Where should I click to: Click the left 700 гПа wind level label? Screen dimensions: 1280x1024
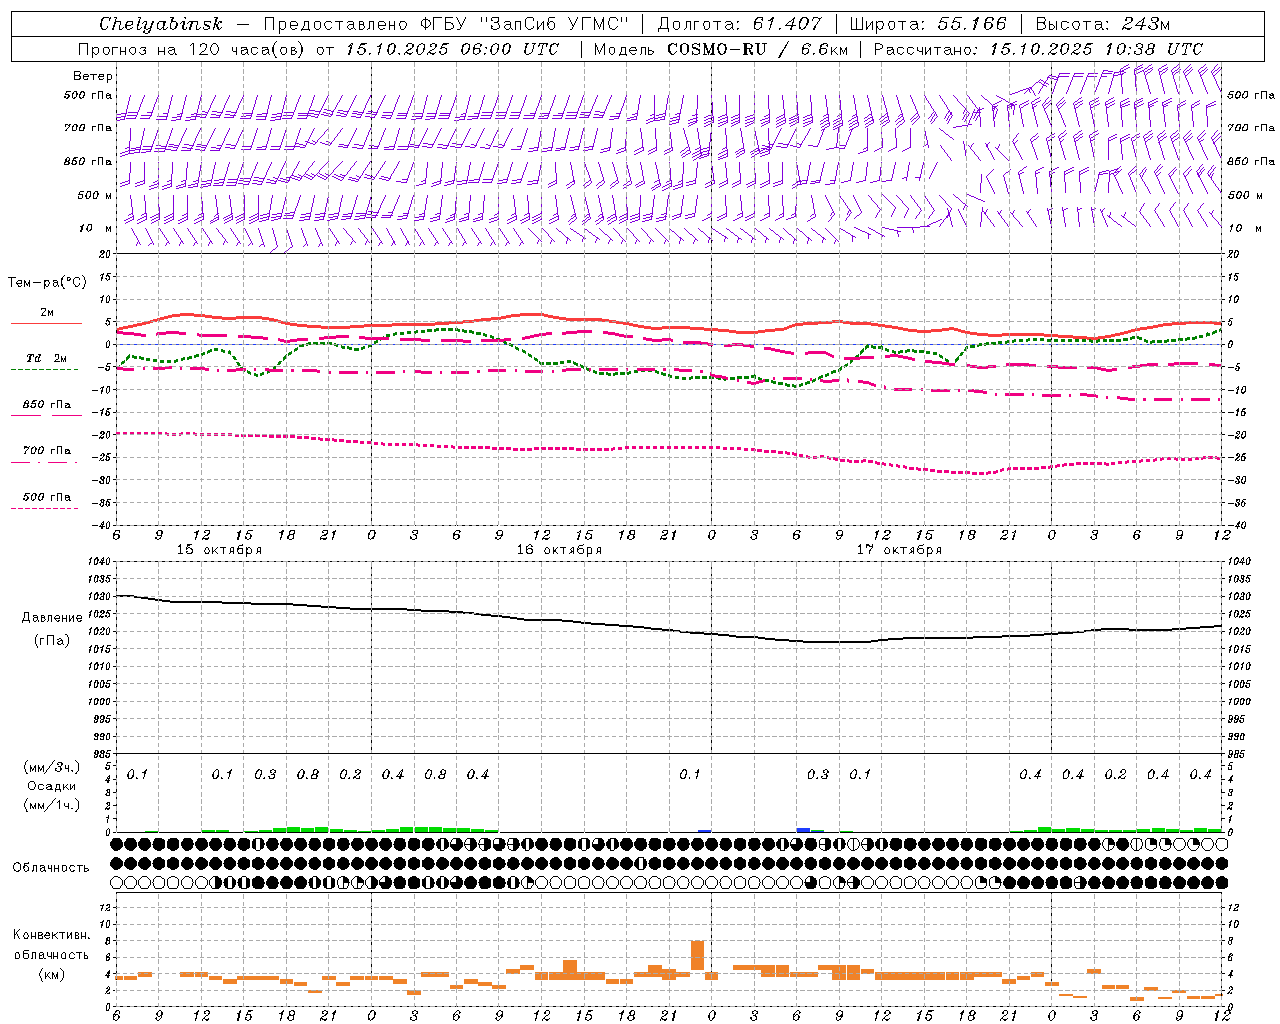(x=88, y=128)
